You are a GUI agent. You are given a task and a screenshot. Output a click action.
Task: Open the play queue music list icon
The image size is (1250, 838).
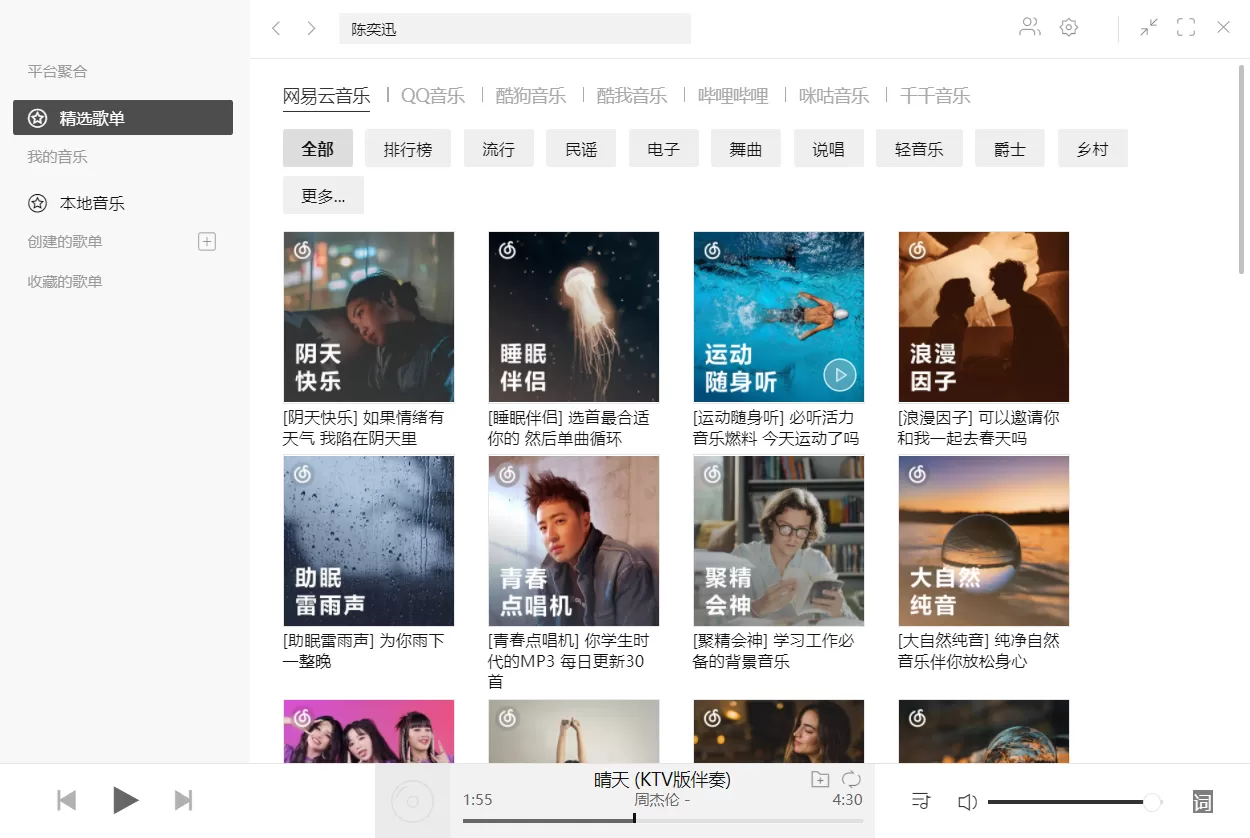coord(920,800)
